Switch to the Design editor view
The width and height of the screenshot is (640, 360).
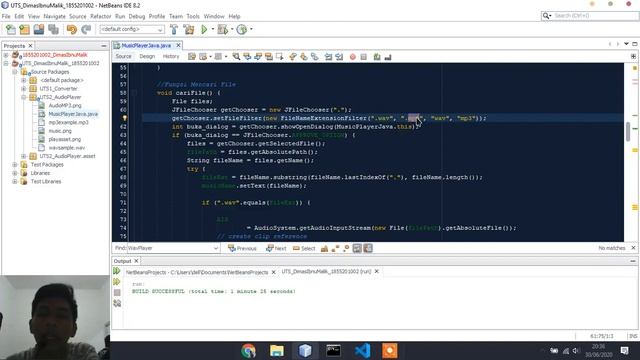[147, 56]
